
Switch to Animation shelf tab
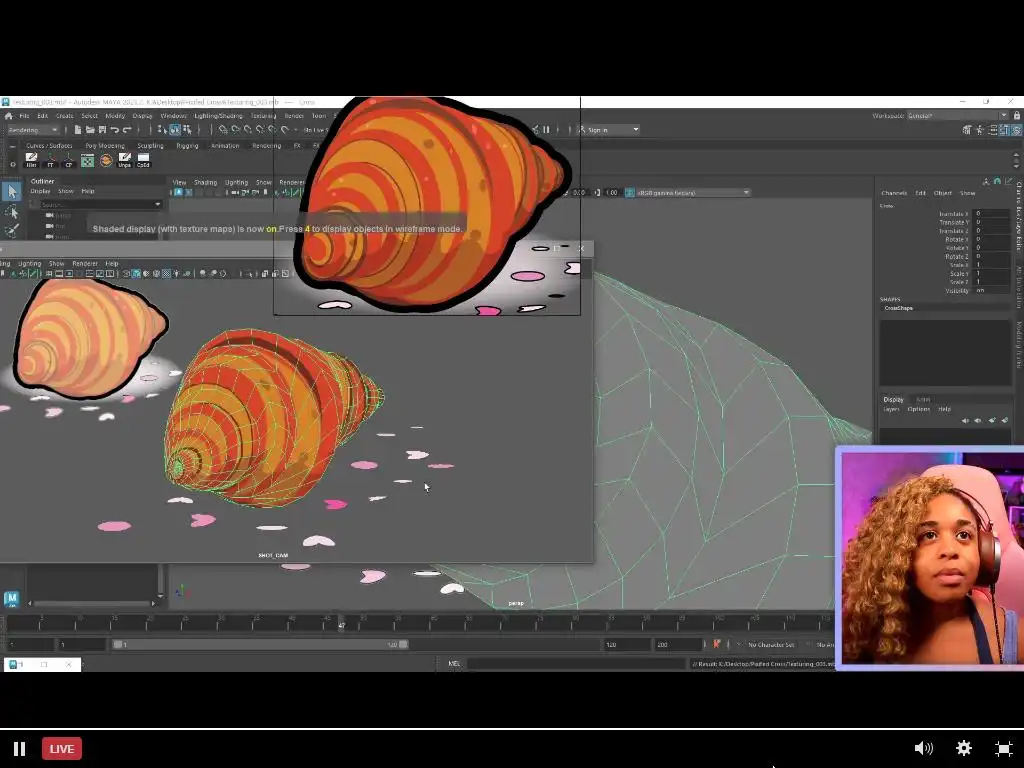point(225,146)
